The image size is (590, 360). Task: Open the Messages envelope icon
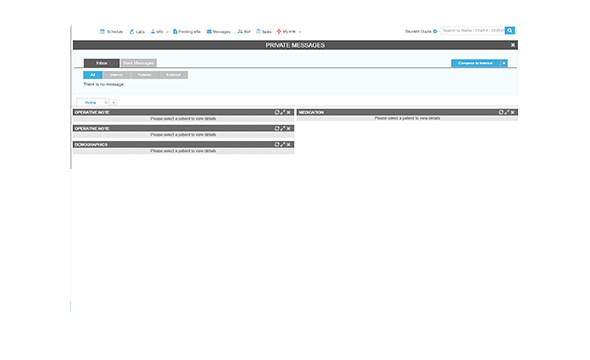[x=209, y=32]
